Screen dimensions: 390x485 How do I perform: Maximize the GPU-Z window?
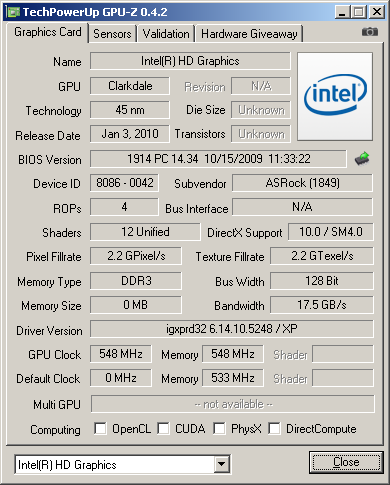pos(359,12)
